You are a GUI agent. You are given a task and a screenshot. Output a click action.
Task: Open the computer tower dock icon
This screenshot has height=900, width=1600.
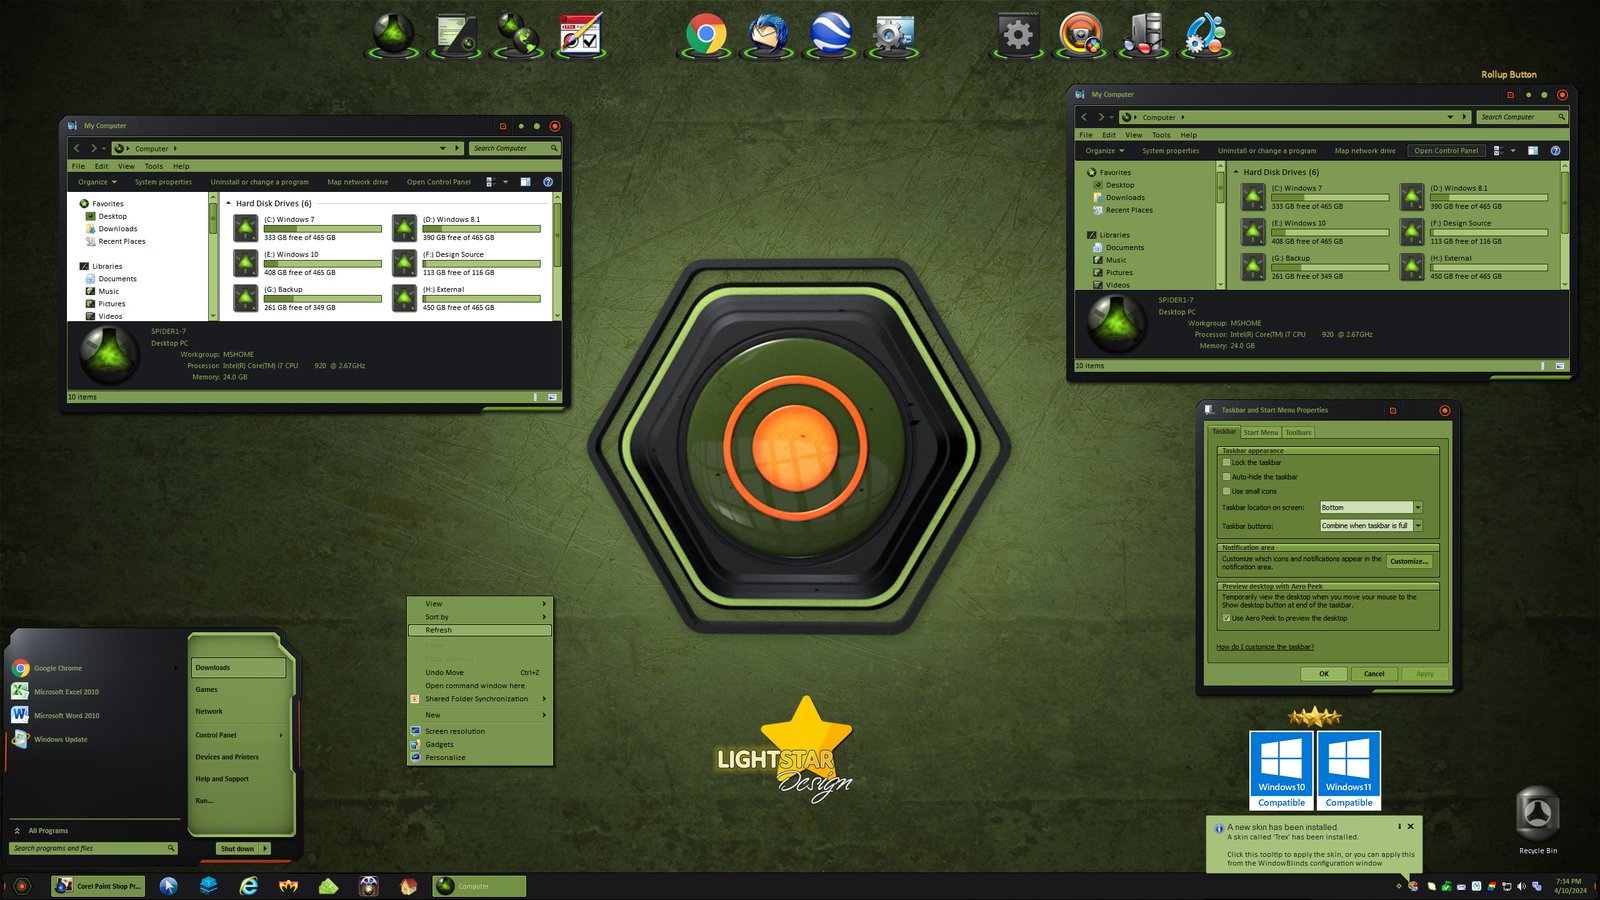click(1143, 35)
